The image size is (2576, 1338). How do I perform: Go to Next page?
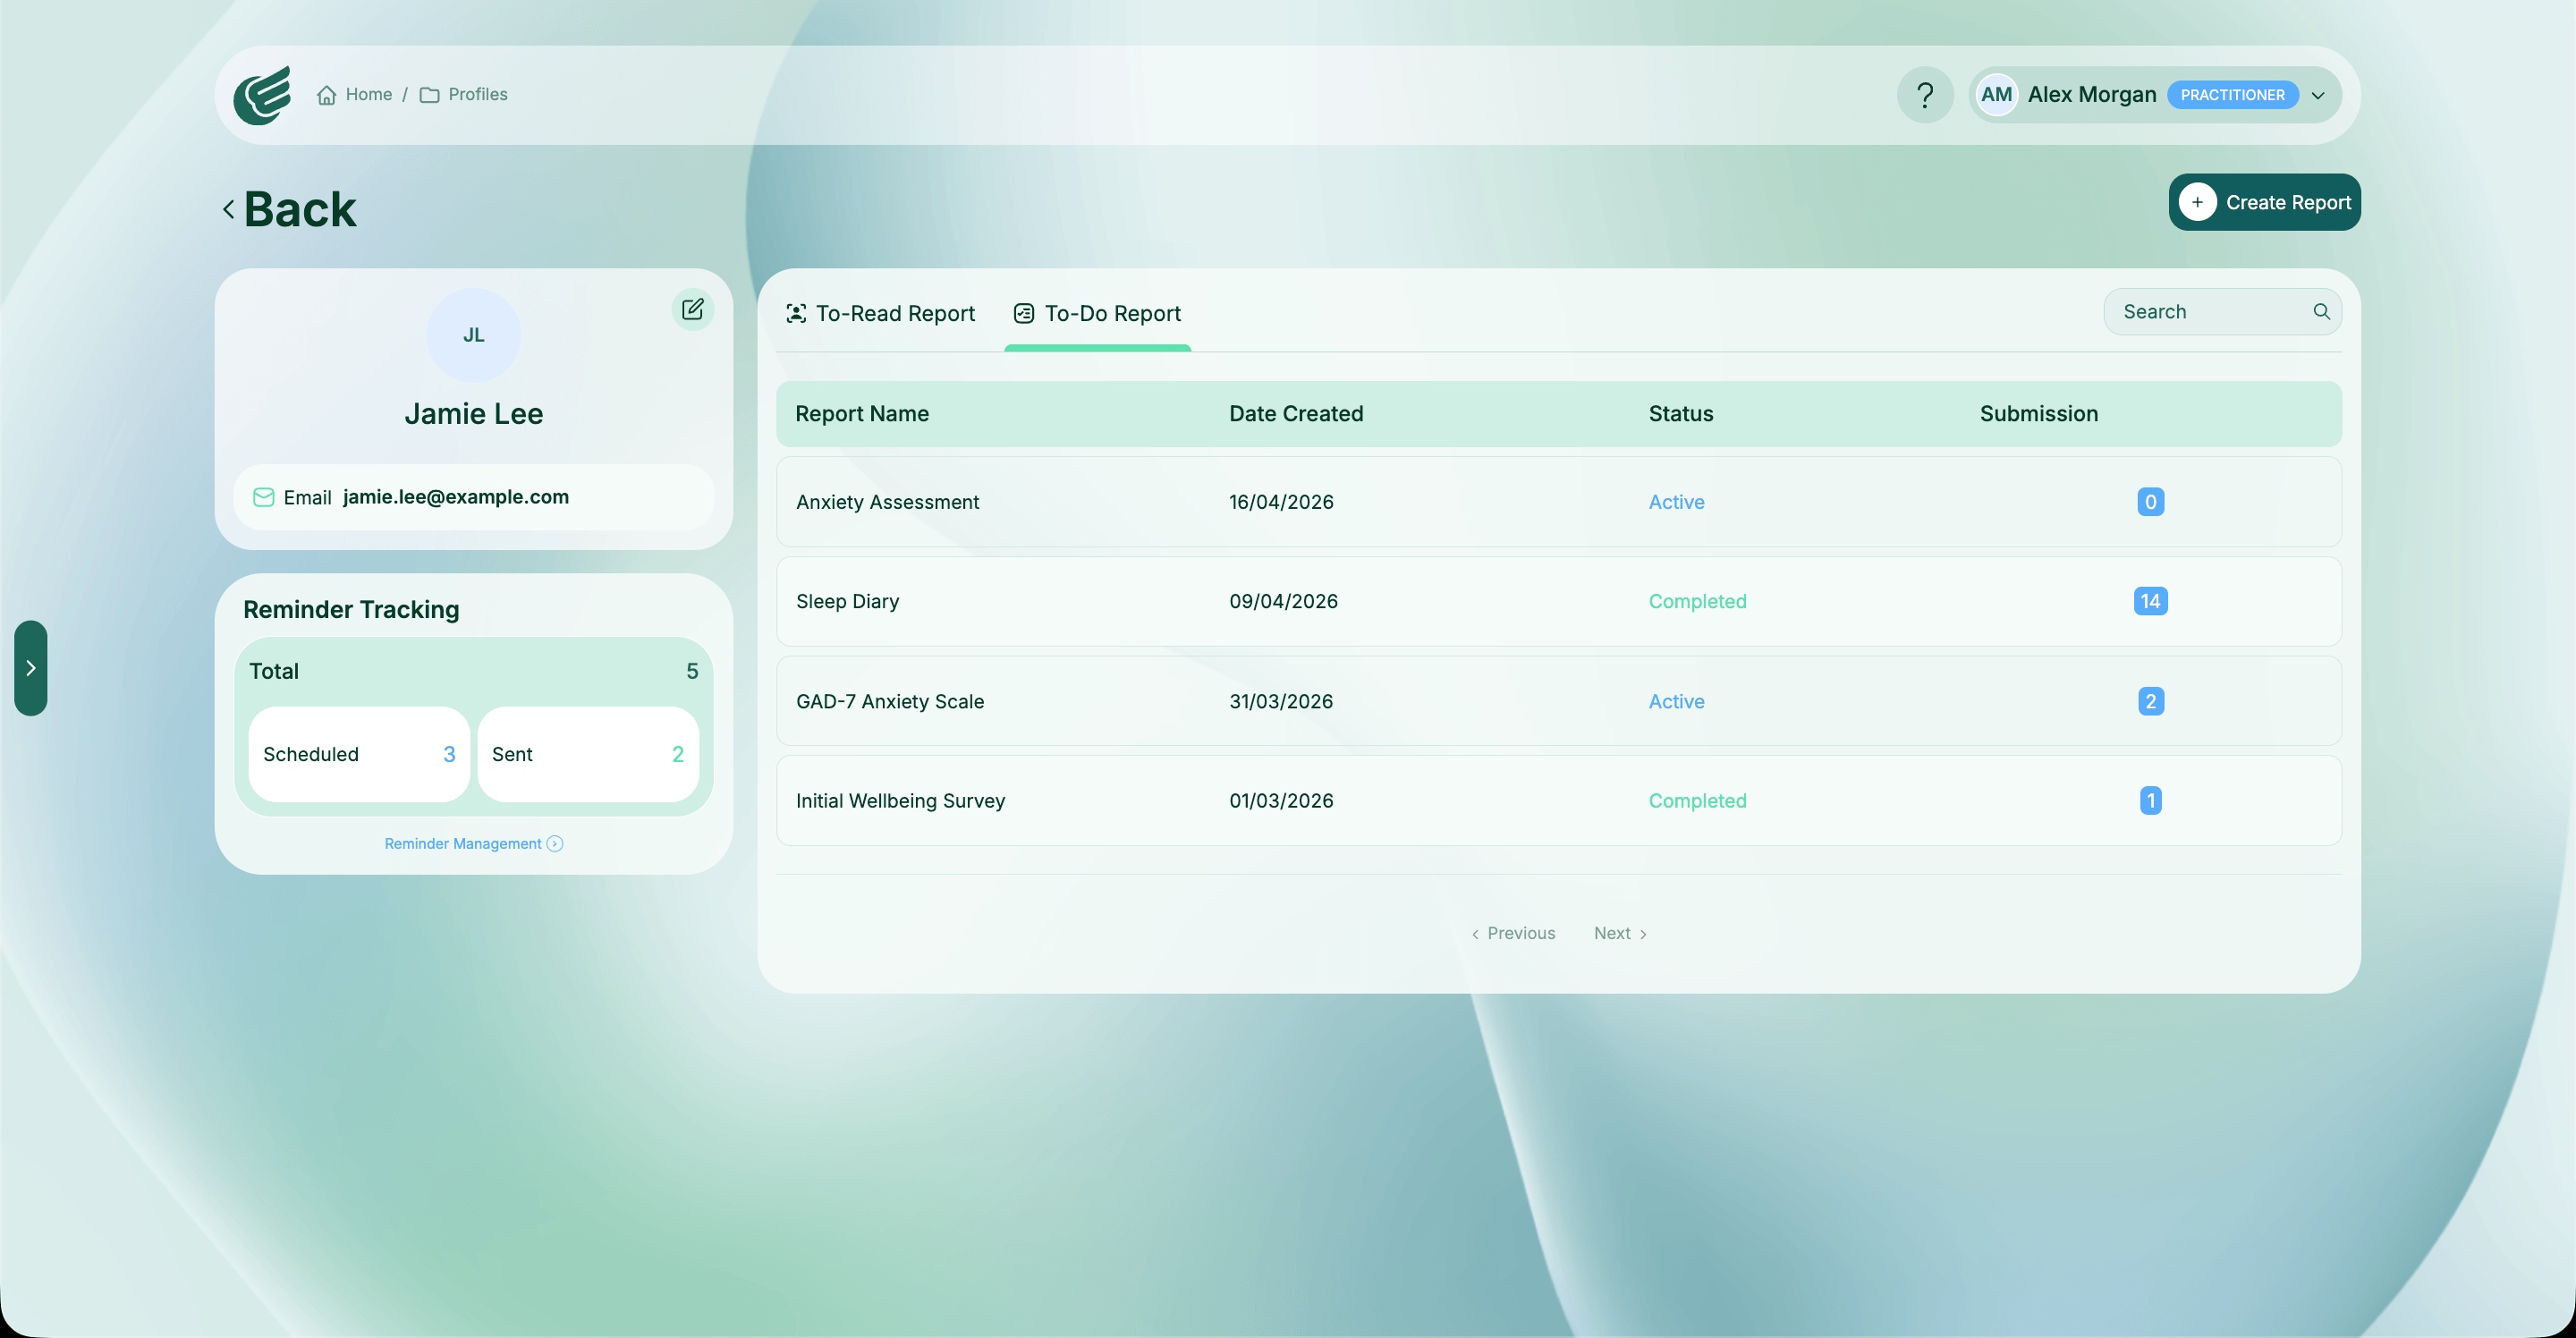[x=1621, y=934]
